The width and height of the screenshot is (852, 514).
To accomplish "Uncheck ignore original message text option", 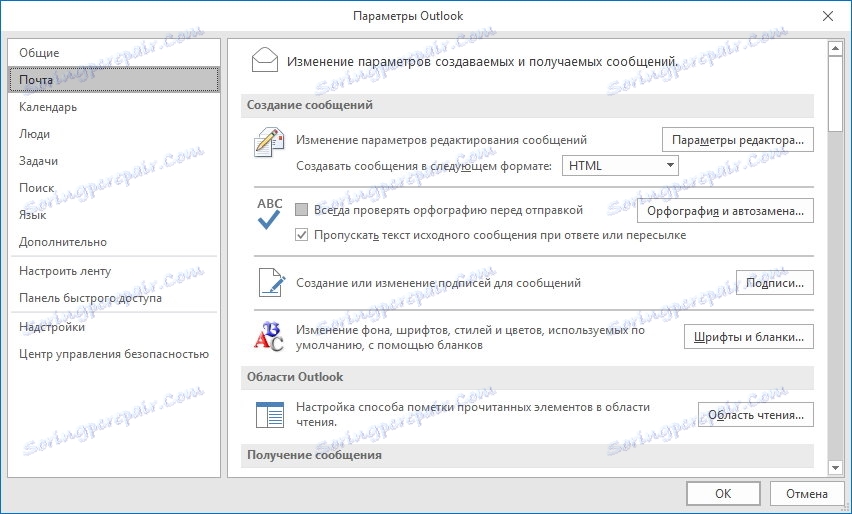I will coord(303,235).
